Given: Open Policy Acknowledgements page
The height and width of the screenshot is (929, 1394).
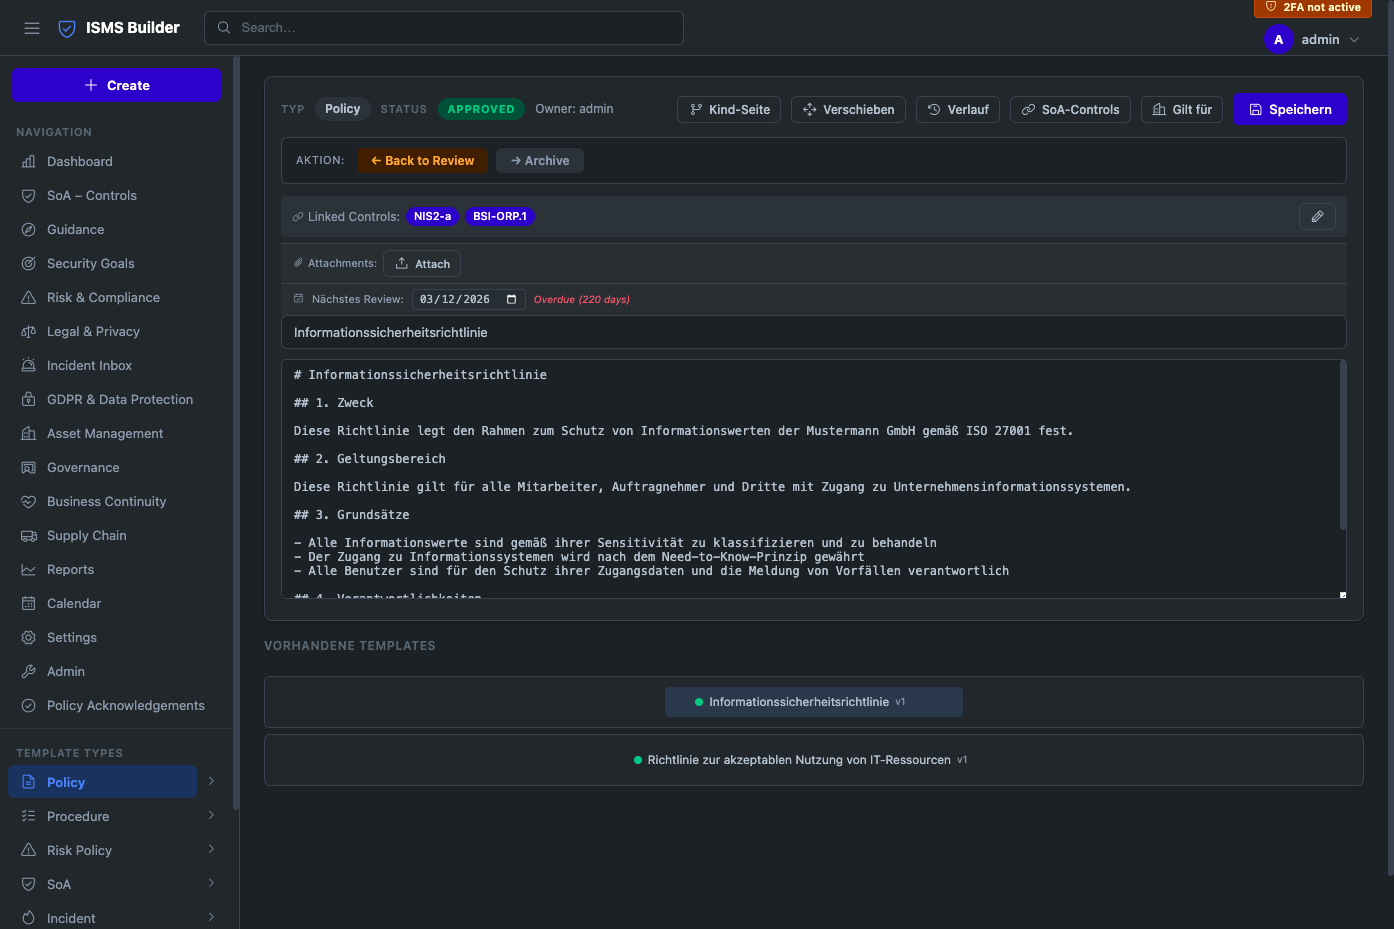Looking at the screenshot, I should pos(118,706).
